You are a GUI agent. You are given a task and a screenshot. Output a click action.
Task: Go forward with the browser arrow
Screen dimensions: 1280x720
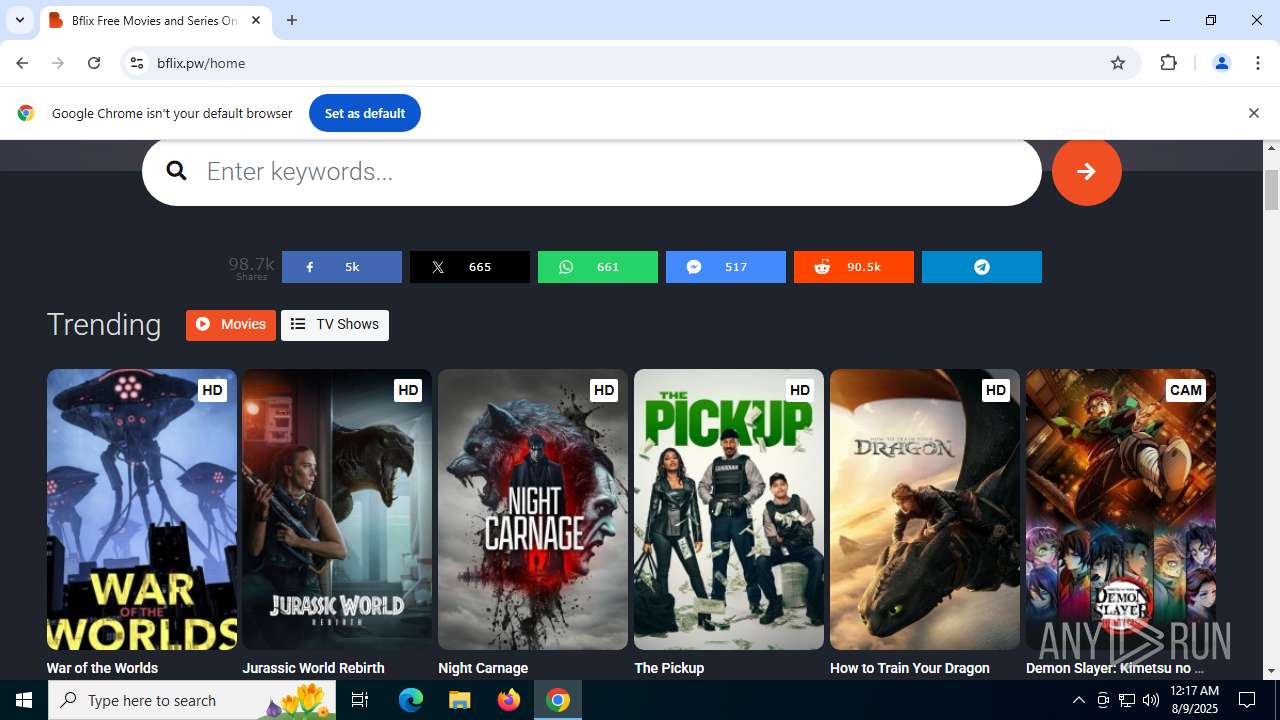(58, 63)
